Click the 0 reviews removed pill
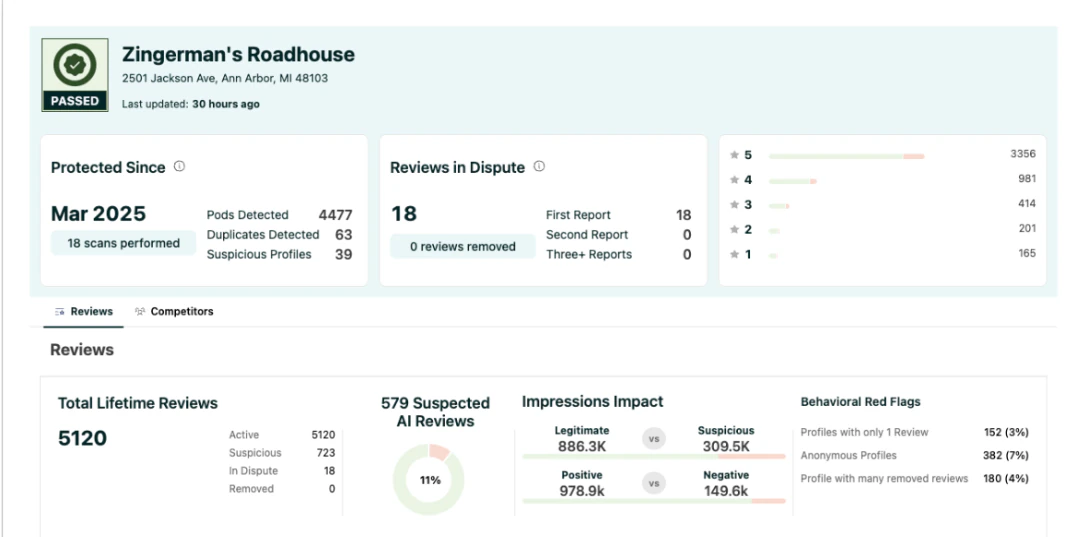The image size is (1082, 537). point(462,246)
